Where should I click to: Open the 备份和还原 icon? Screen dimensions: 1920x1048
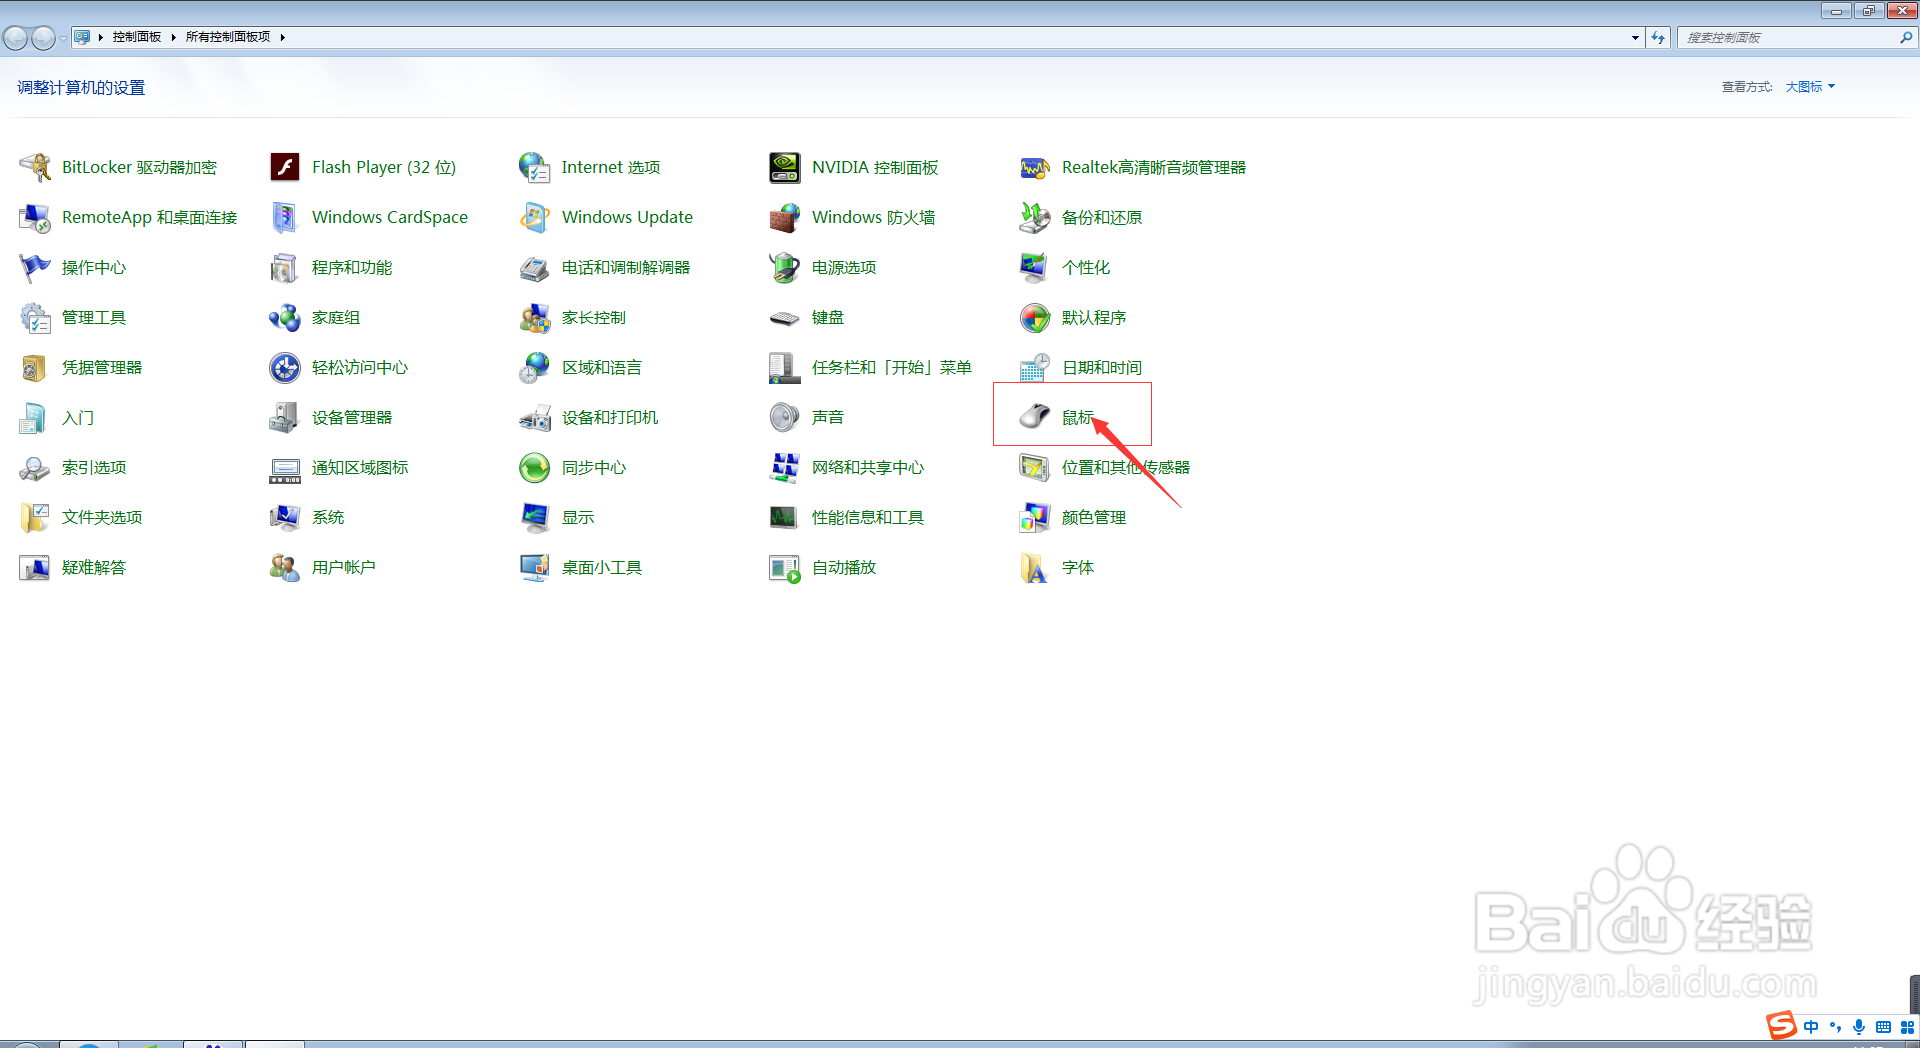point(1035,217)
